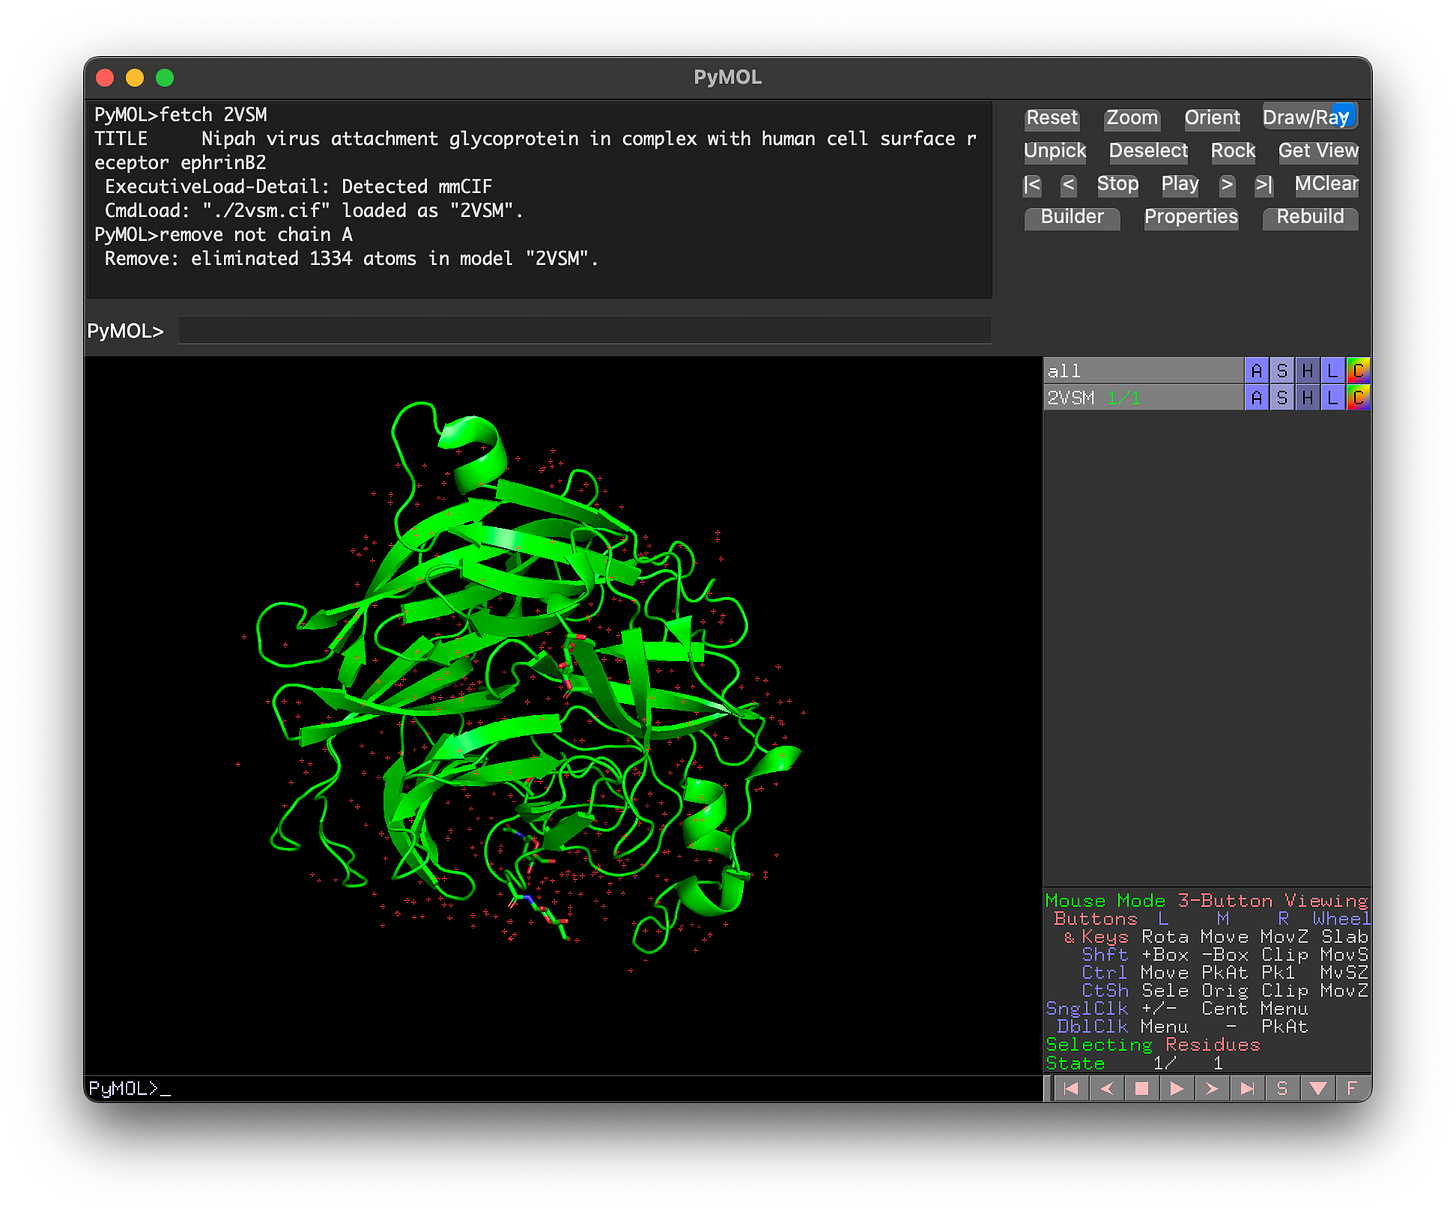Open the Action menu for 2VSM

pos(1256,398)
